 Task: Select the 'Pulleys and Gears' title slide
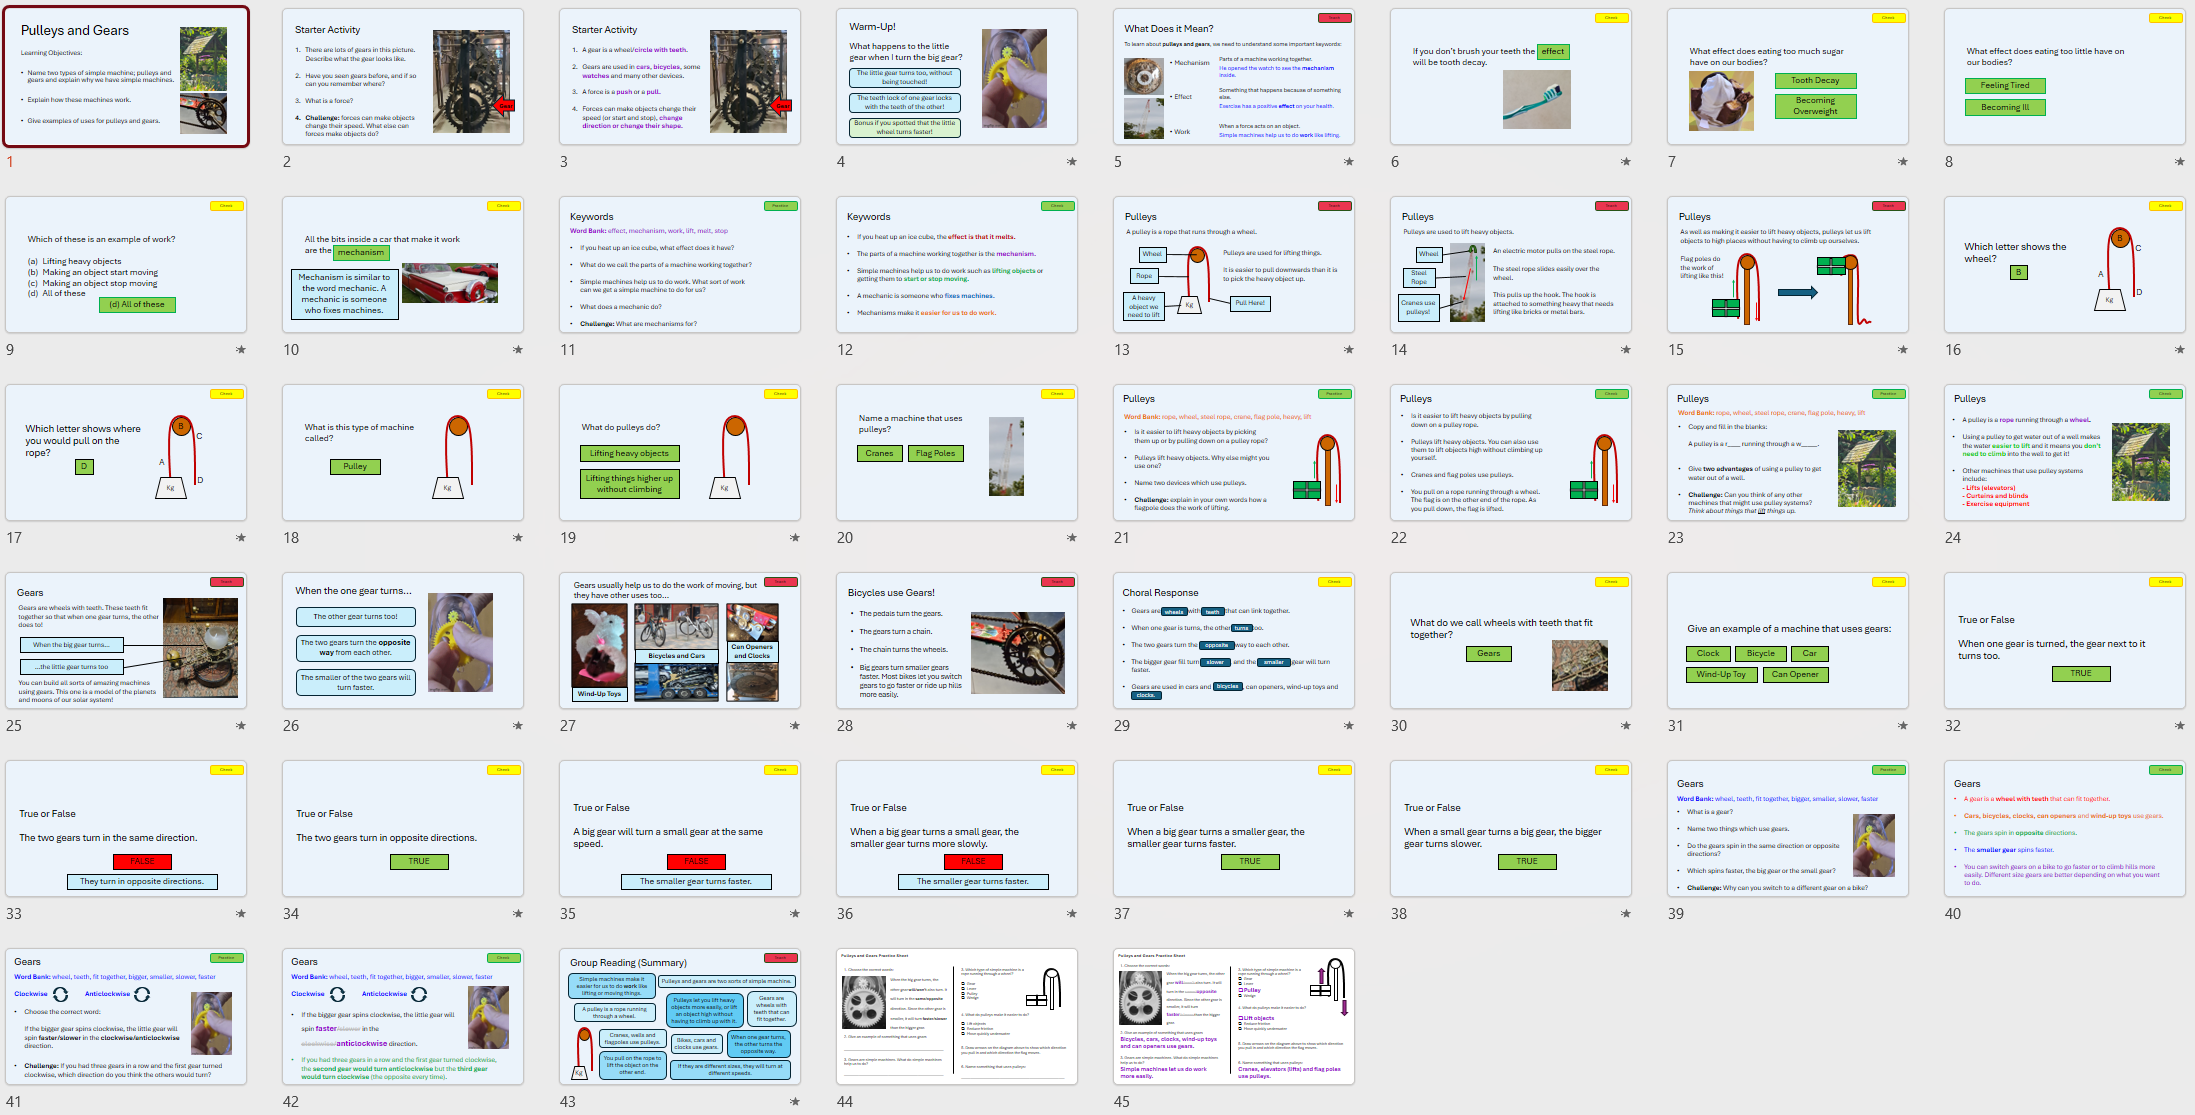[x=126, y=77]
